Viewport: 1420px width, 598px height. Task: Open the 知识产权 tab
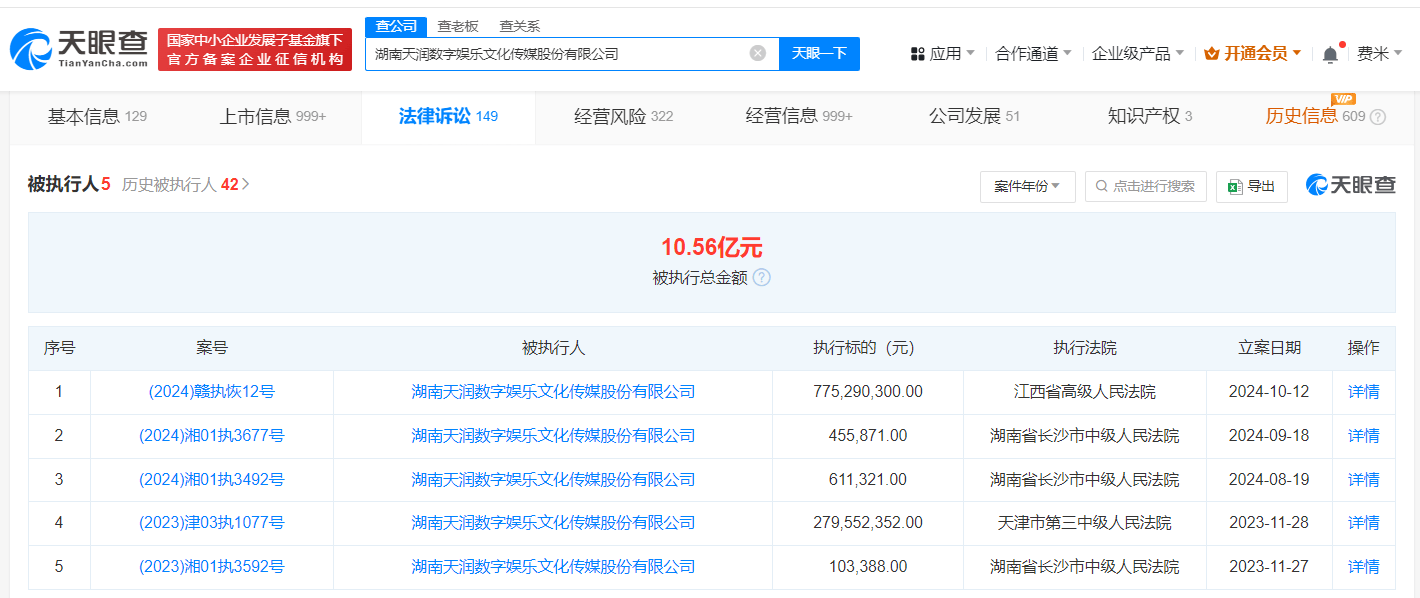[1150, 116]
